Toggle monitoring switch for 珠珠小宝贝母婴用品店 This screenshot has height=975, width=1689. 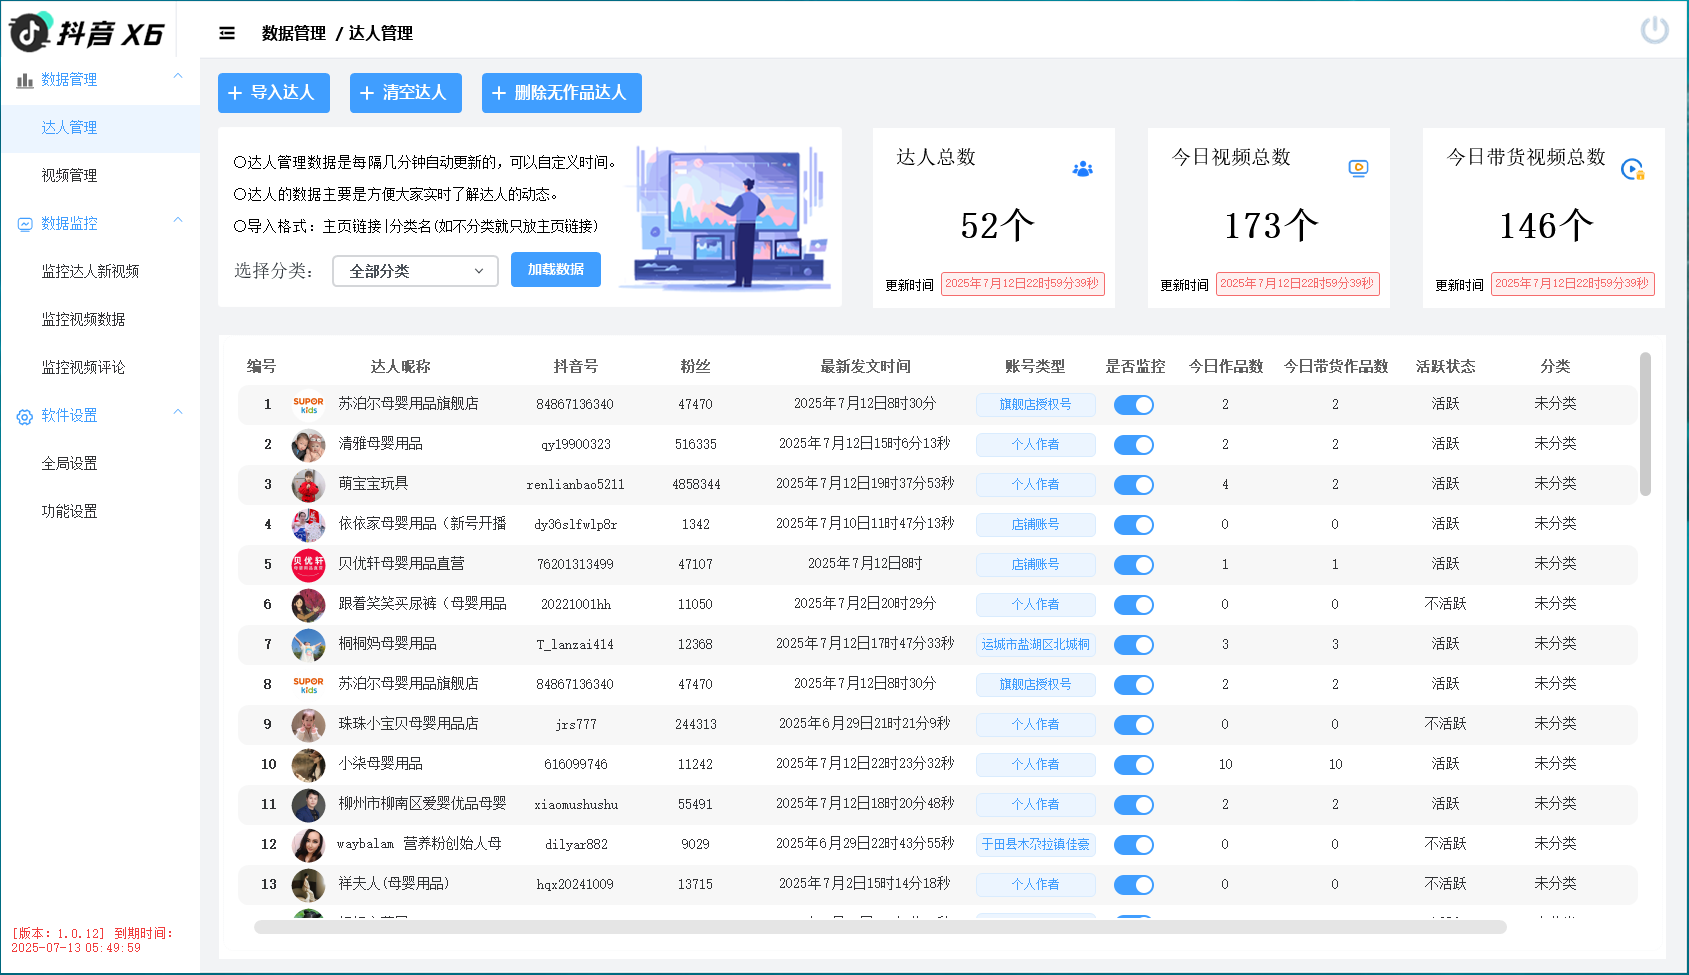(1134, 725)
